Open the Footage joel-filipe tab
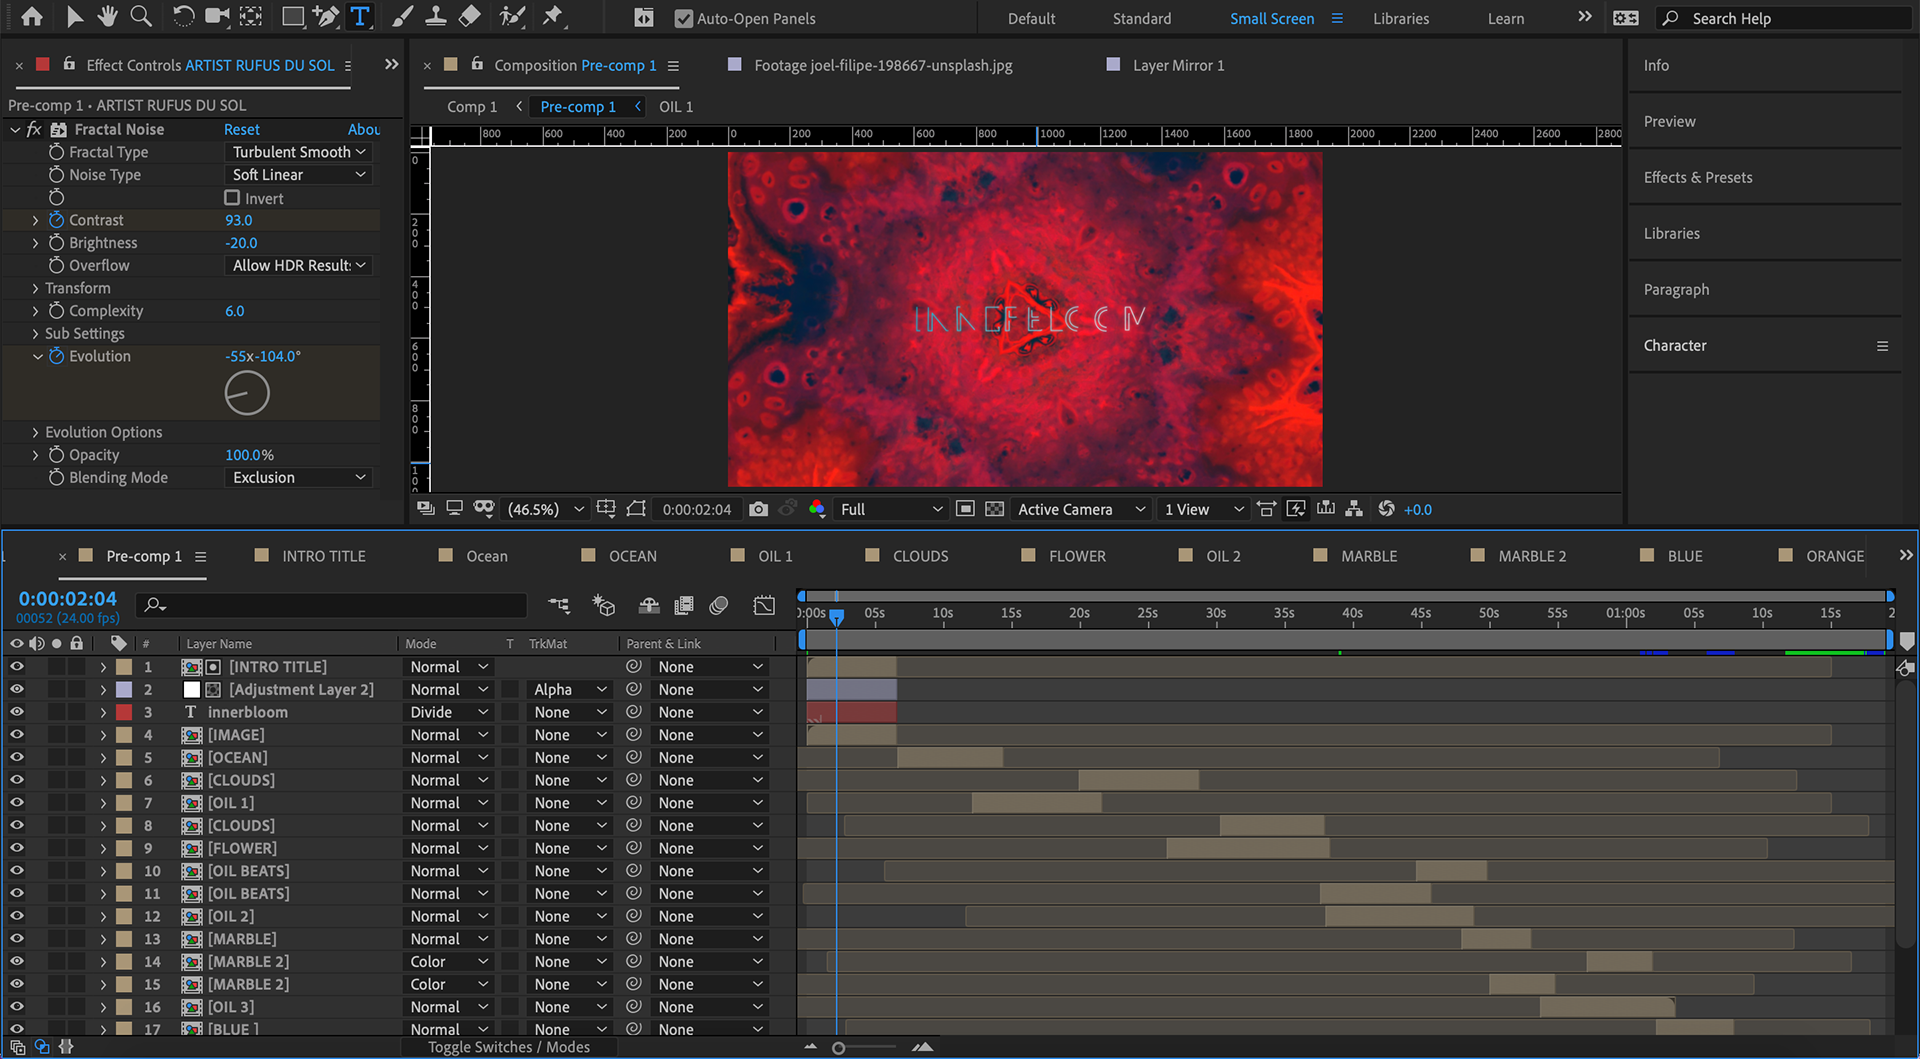Image resolution: width=1920 pixels, height=1059 pixels. (883, 65)
